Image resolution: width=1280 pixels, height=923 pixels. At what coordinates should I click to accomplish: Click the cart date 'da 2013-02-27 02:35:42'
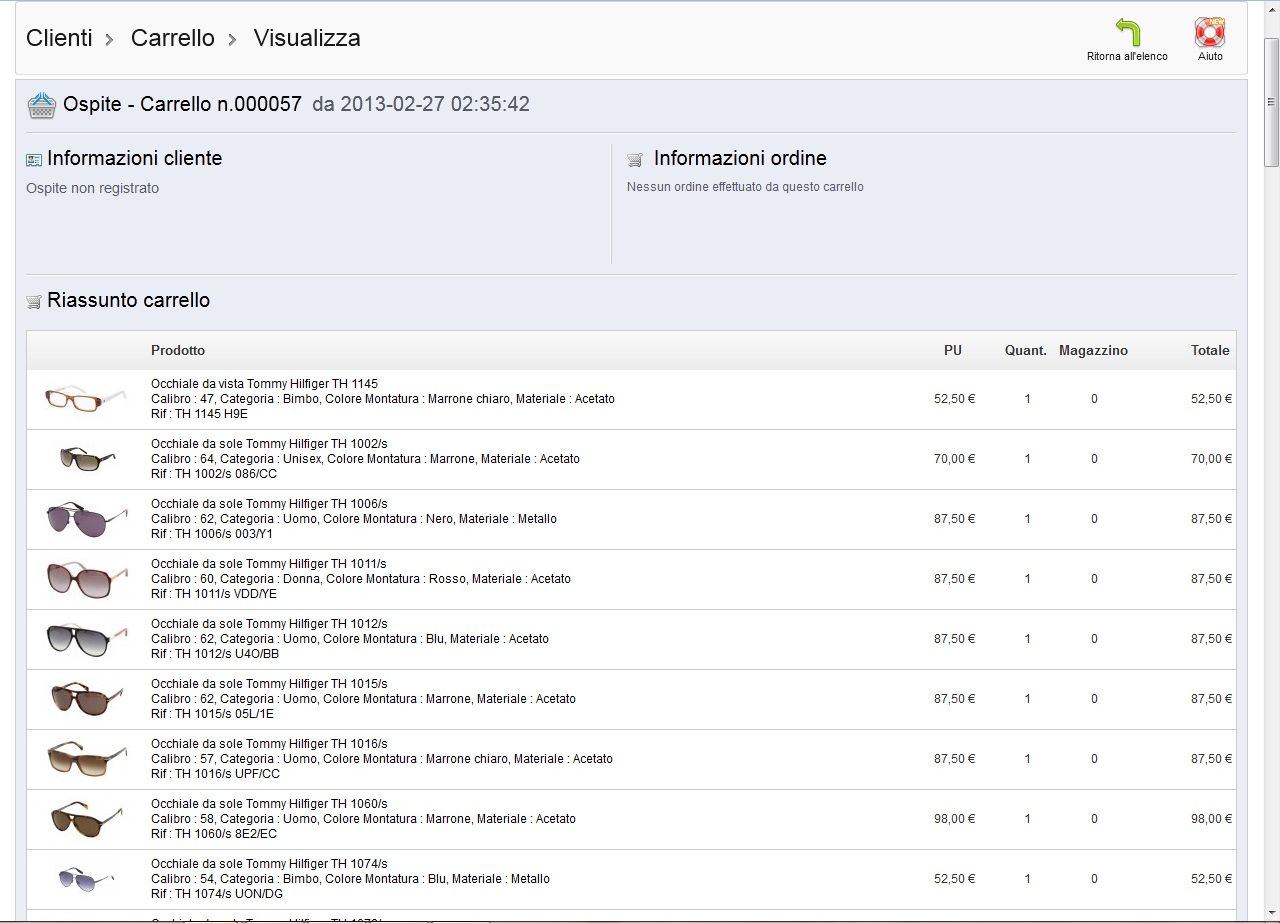point(421,104)
